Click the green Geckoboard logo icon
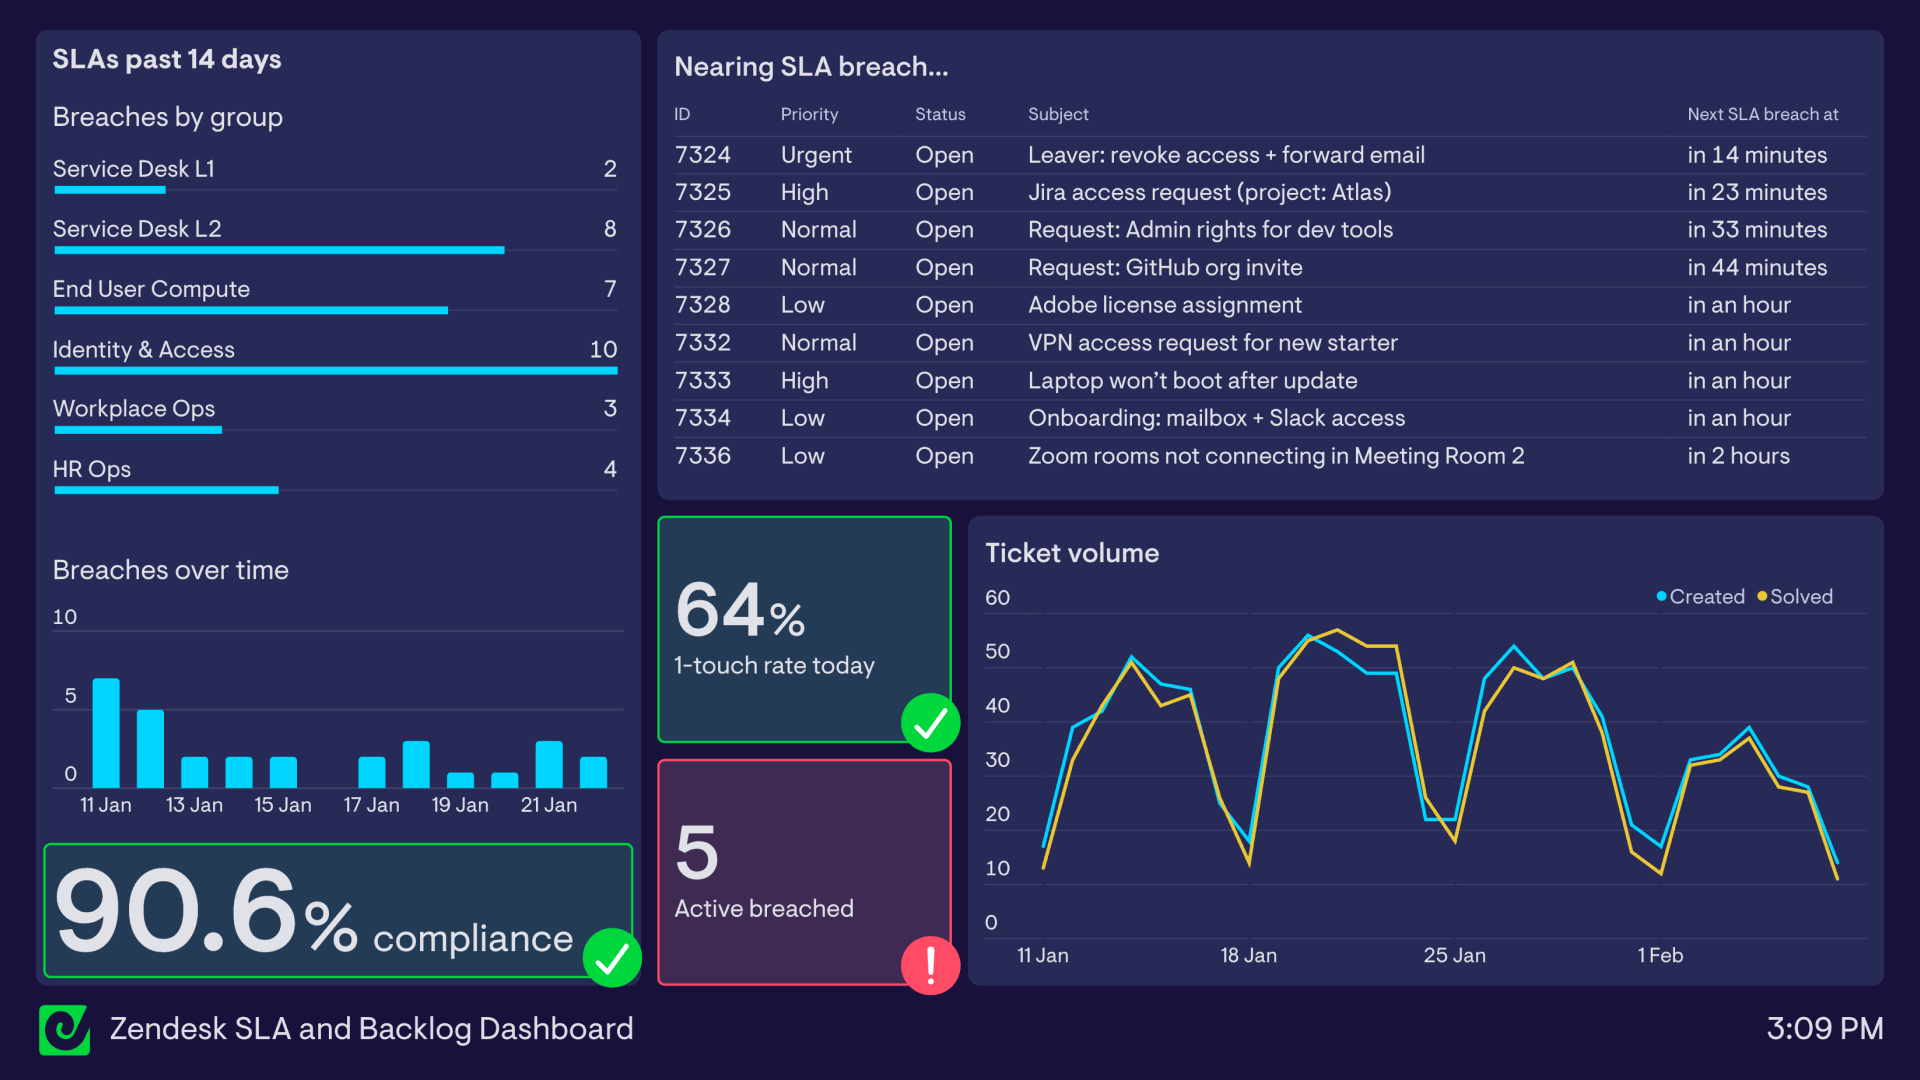 coord(64,1029)
